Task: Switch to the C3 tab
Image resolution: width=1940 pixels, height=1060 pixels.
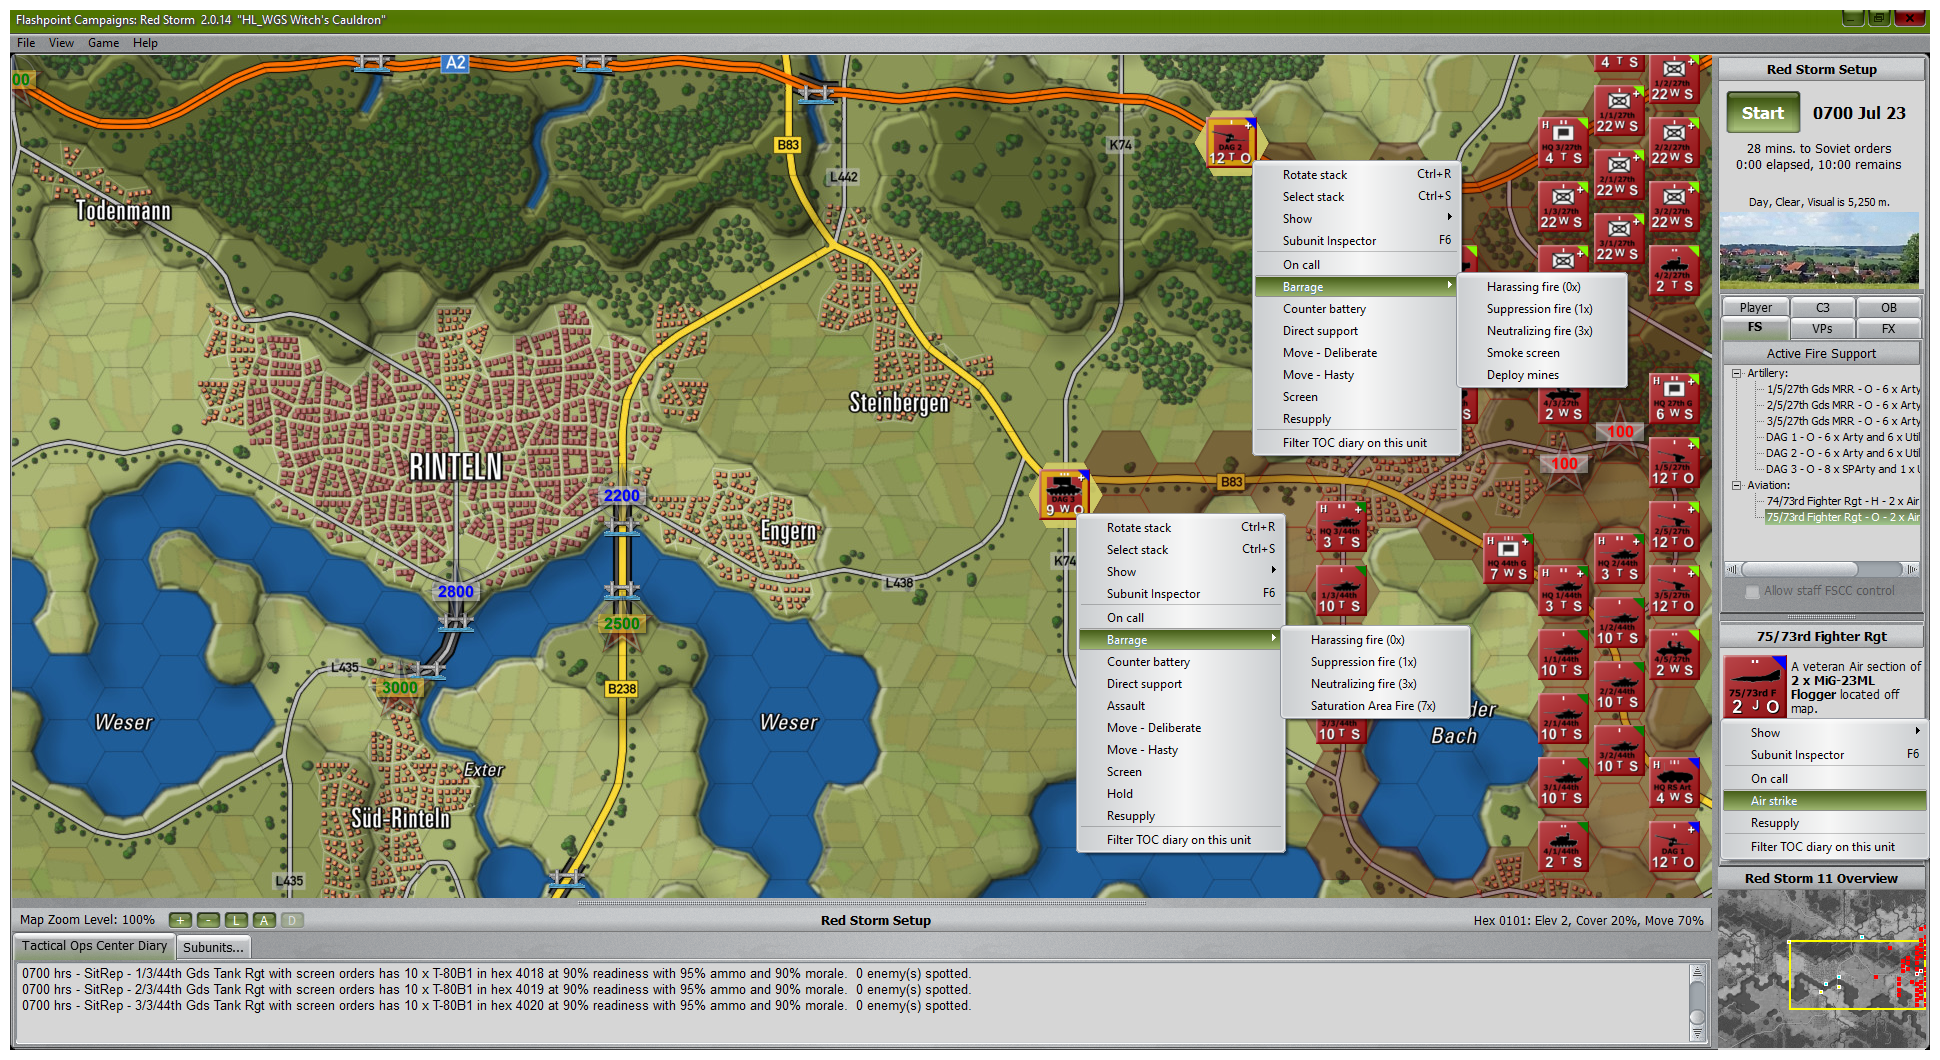Action: point(1822,308)
